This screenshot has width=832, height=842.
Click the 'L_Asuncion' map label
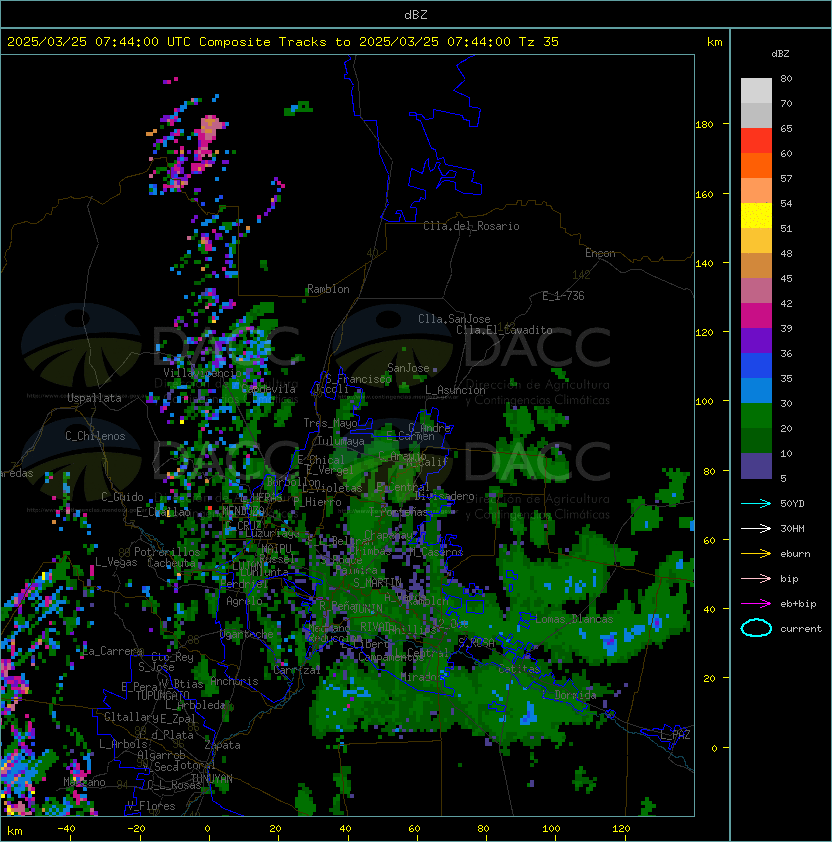tap(455, 390)
